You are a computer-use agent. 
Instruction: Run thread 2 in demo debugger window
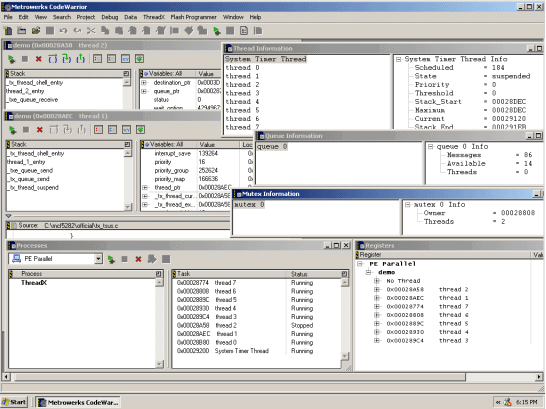coord(11,59)
